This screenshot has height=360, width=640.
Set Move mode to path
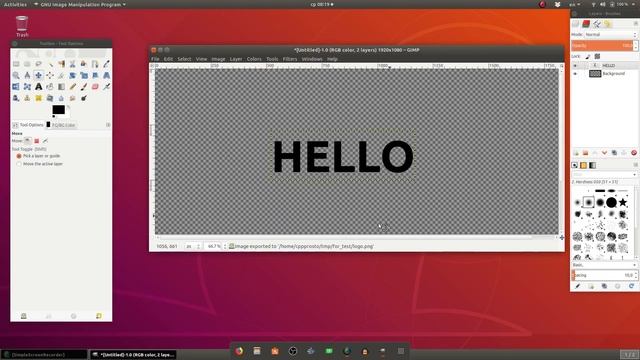pyautogui.click(x=45, y=141)
